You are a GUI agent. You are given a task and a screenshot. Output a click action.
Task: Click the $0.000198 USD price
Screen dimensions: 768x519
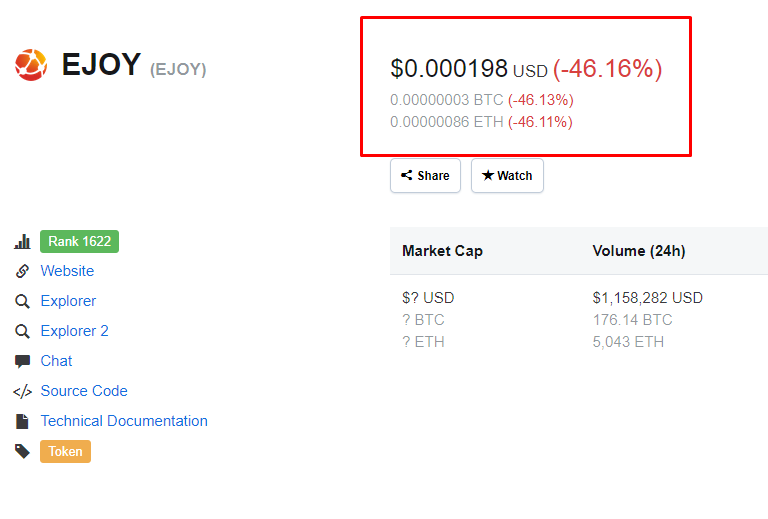[x=469, y=69]
